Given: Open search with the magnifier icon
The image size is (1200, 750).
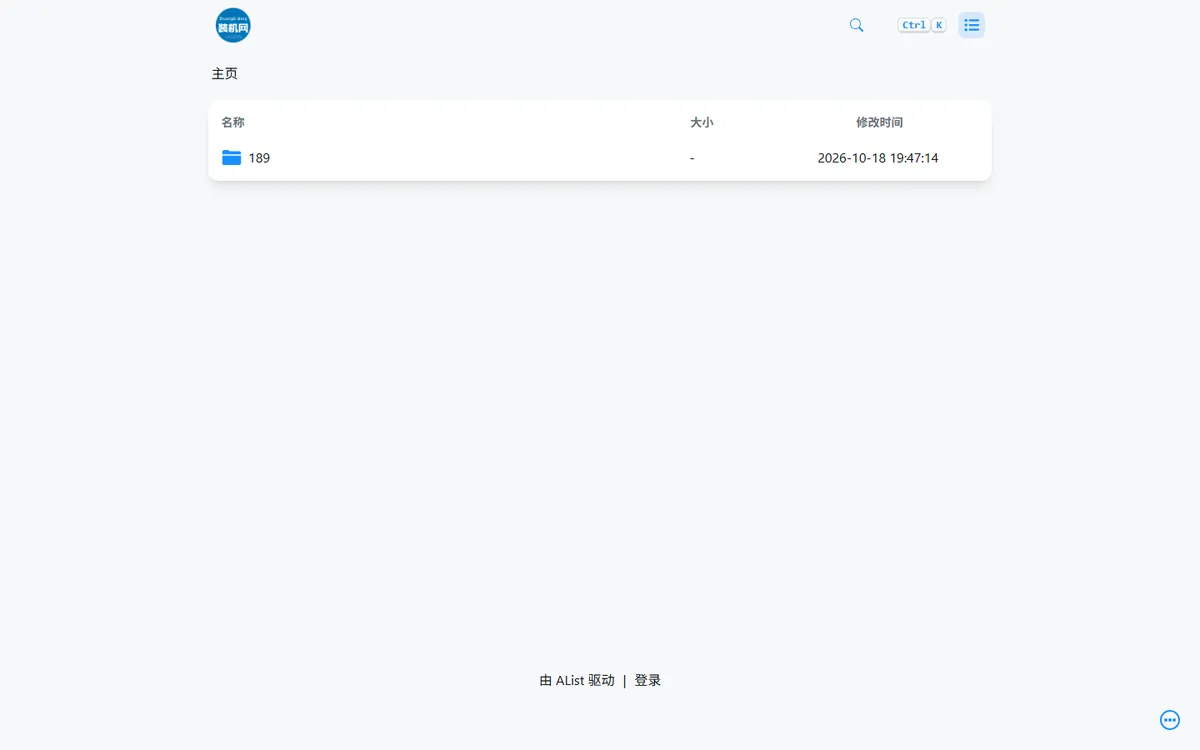Looking at the screenshot, I should [x=856, y=25].
